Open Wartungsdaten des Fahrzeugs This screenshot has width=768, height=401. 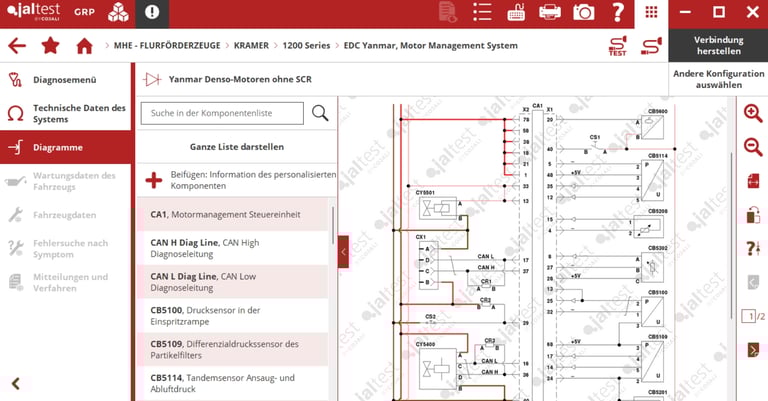66,181
